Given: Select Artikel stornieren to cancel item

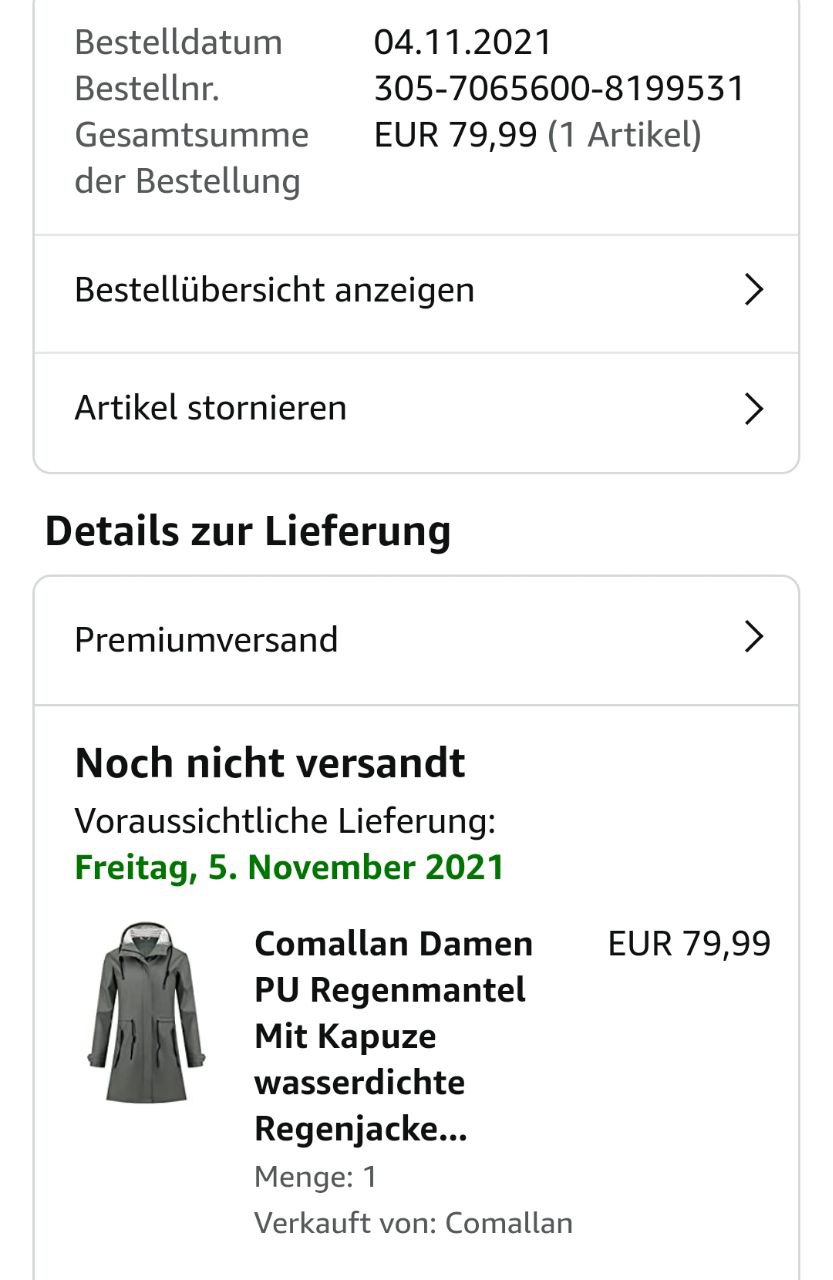Looking at the screenshot, I should (x=416, y=412).
